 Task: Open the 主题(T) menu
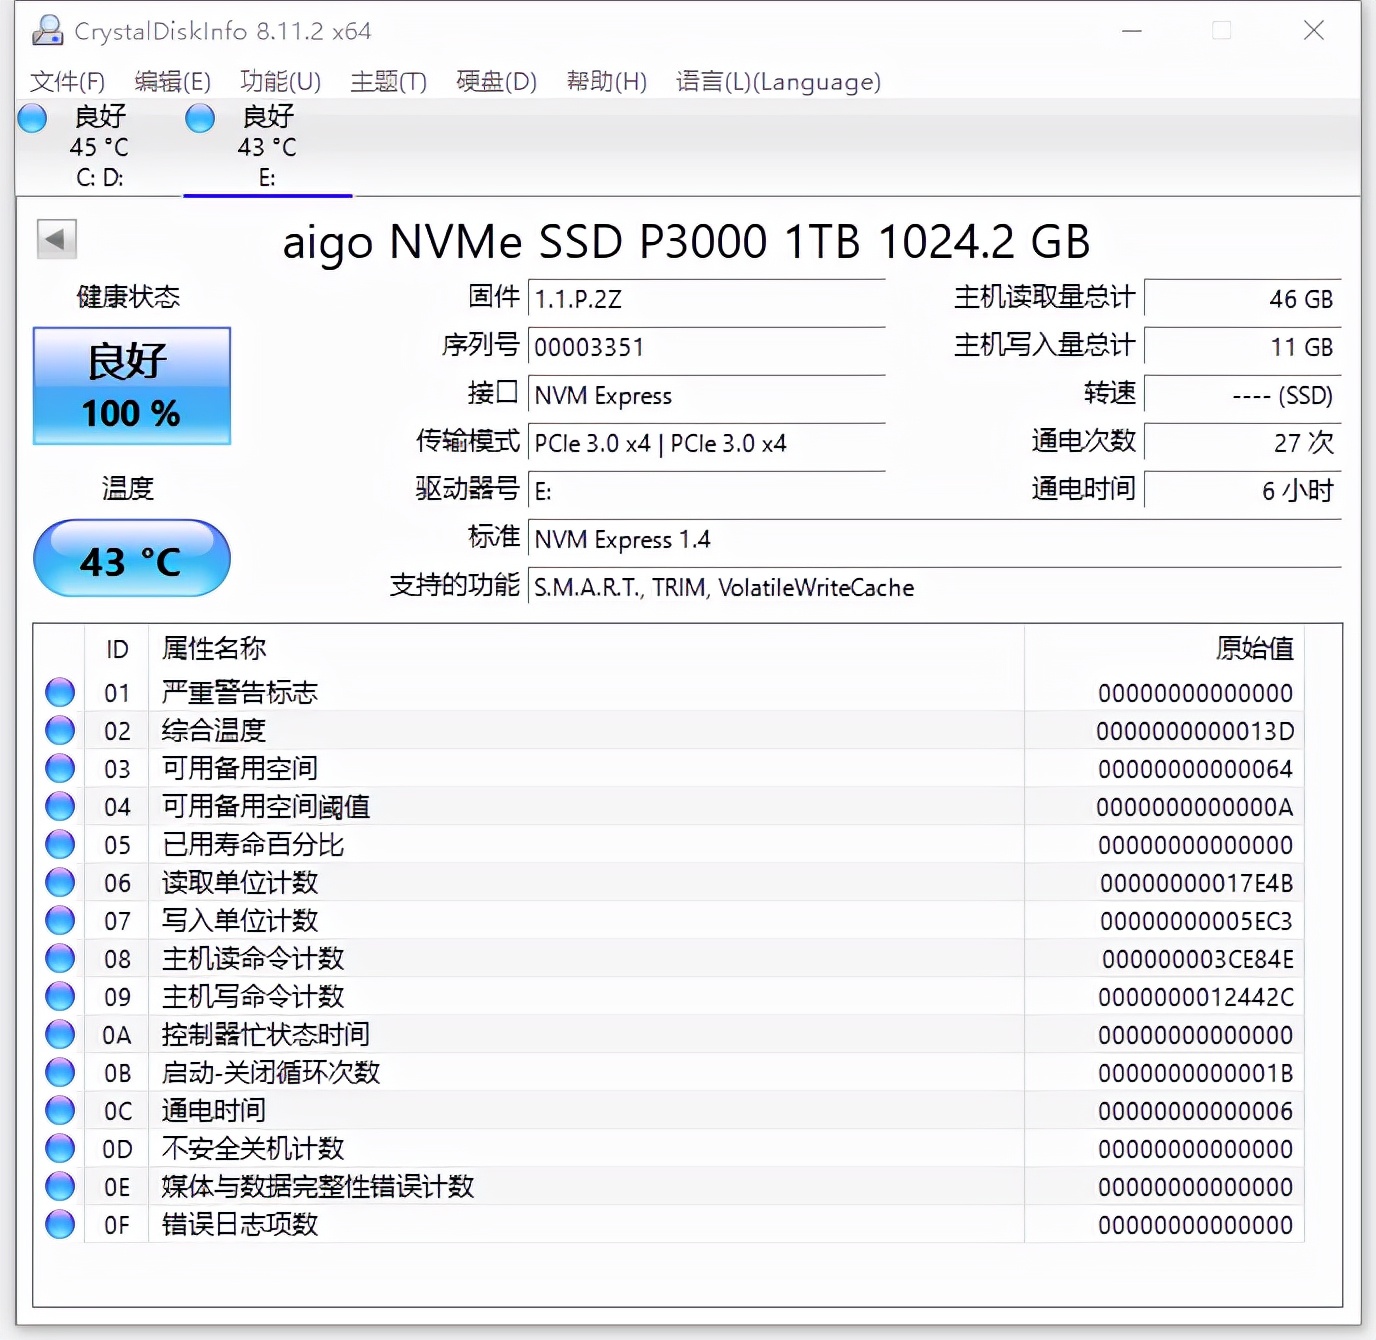pyautogui.click(x=388, y=82)
